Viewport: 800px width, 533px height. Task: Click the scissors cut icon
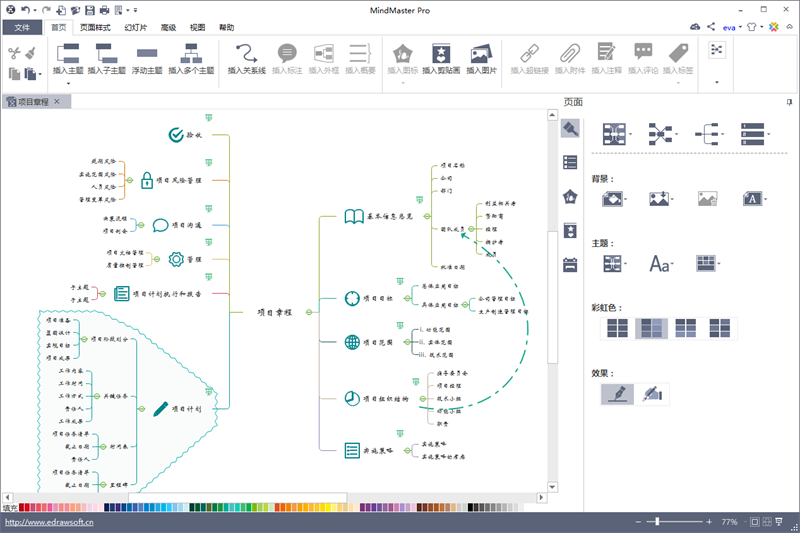(x=14, y=53)
